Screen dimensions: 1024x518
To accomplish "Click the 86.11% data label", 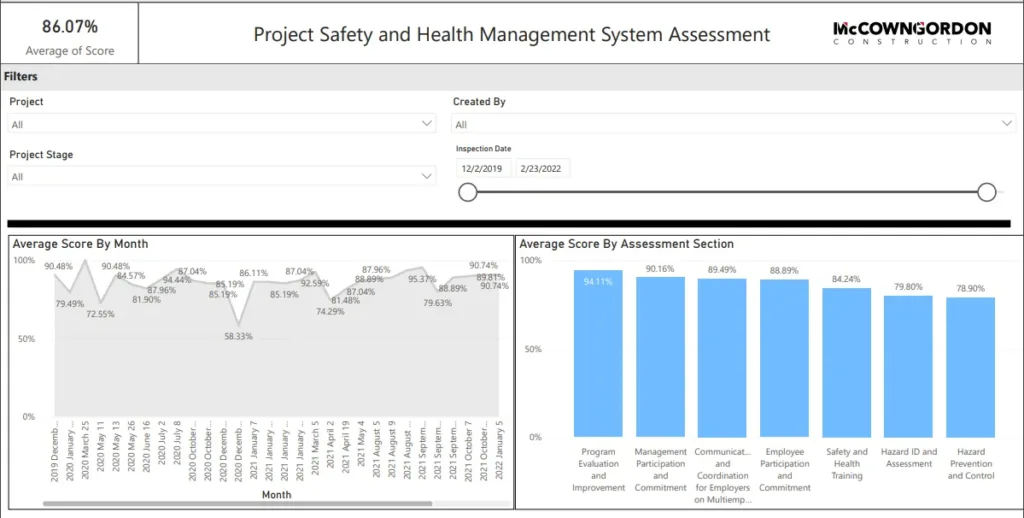I will coord(253,273).
